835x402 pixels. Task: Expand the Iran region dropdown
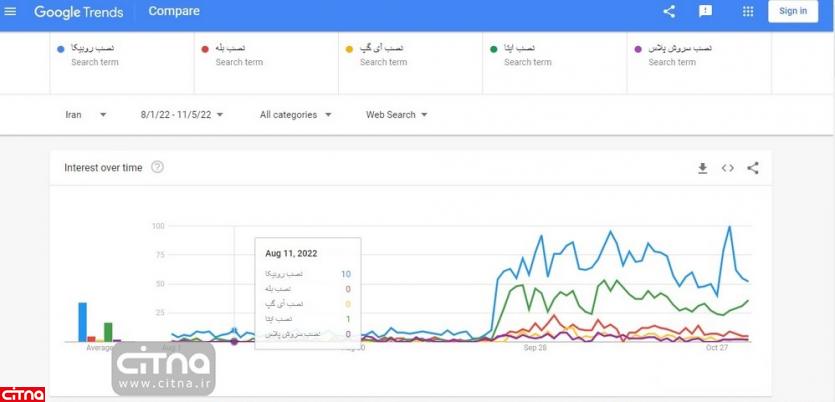click(x=86, y=115)
